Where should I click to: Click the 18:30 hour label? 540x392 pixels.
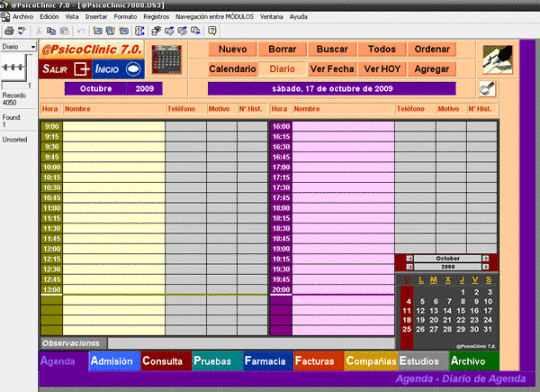click(281, 228)
